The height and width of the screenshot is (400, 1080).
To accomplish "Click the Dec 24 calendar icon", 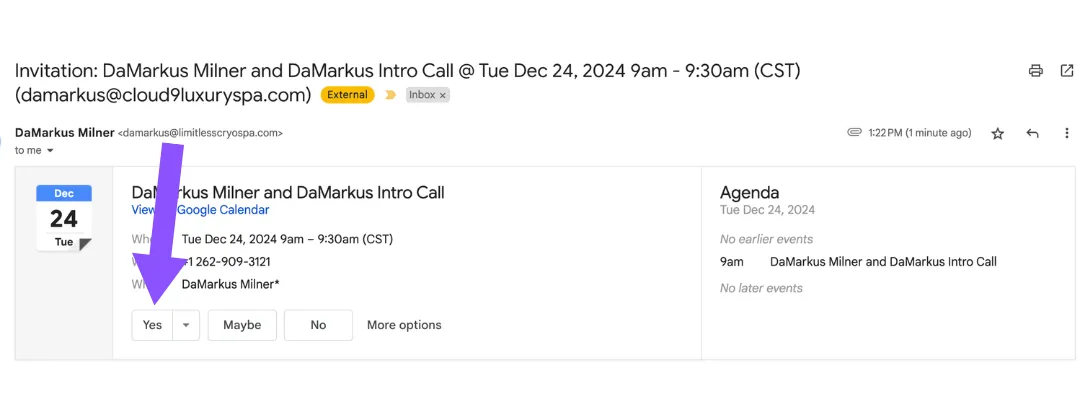I will pos(63,218).
